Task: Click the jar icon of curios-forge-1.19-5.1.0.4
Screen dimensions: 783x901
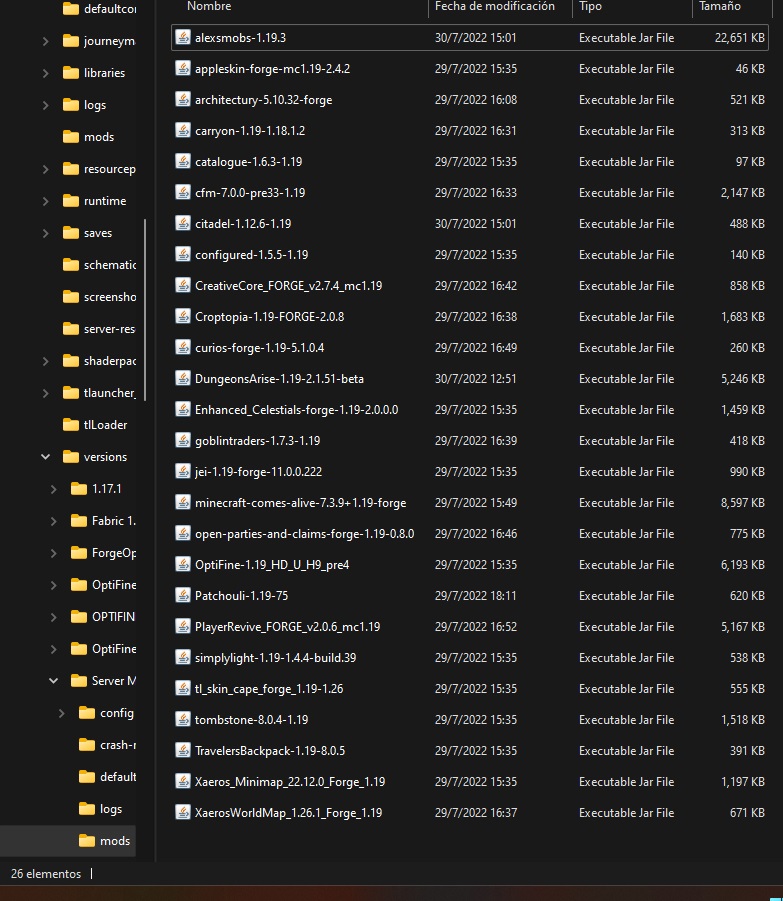Action: click(x=183, y=348)
